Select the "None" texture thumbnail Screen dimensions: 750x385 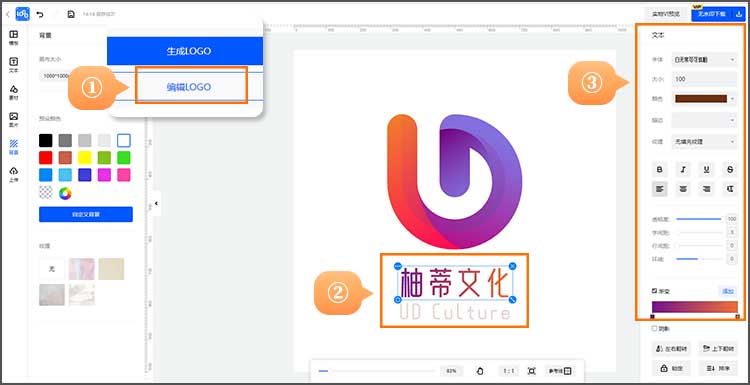[x=52, y=269]
